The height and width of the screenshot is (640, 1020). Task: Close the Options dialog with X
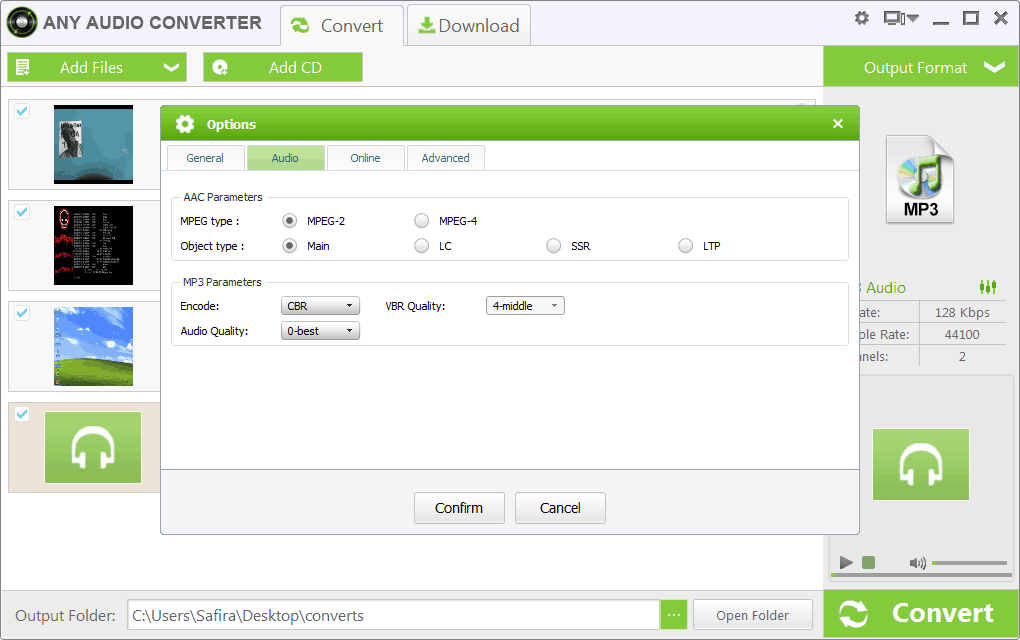(838, 124)
